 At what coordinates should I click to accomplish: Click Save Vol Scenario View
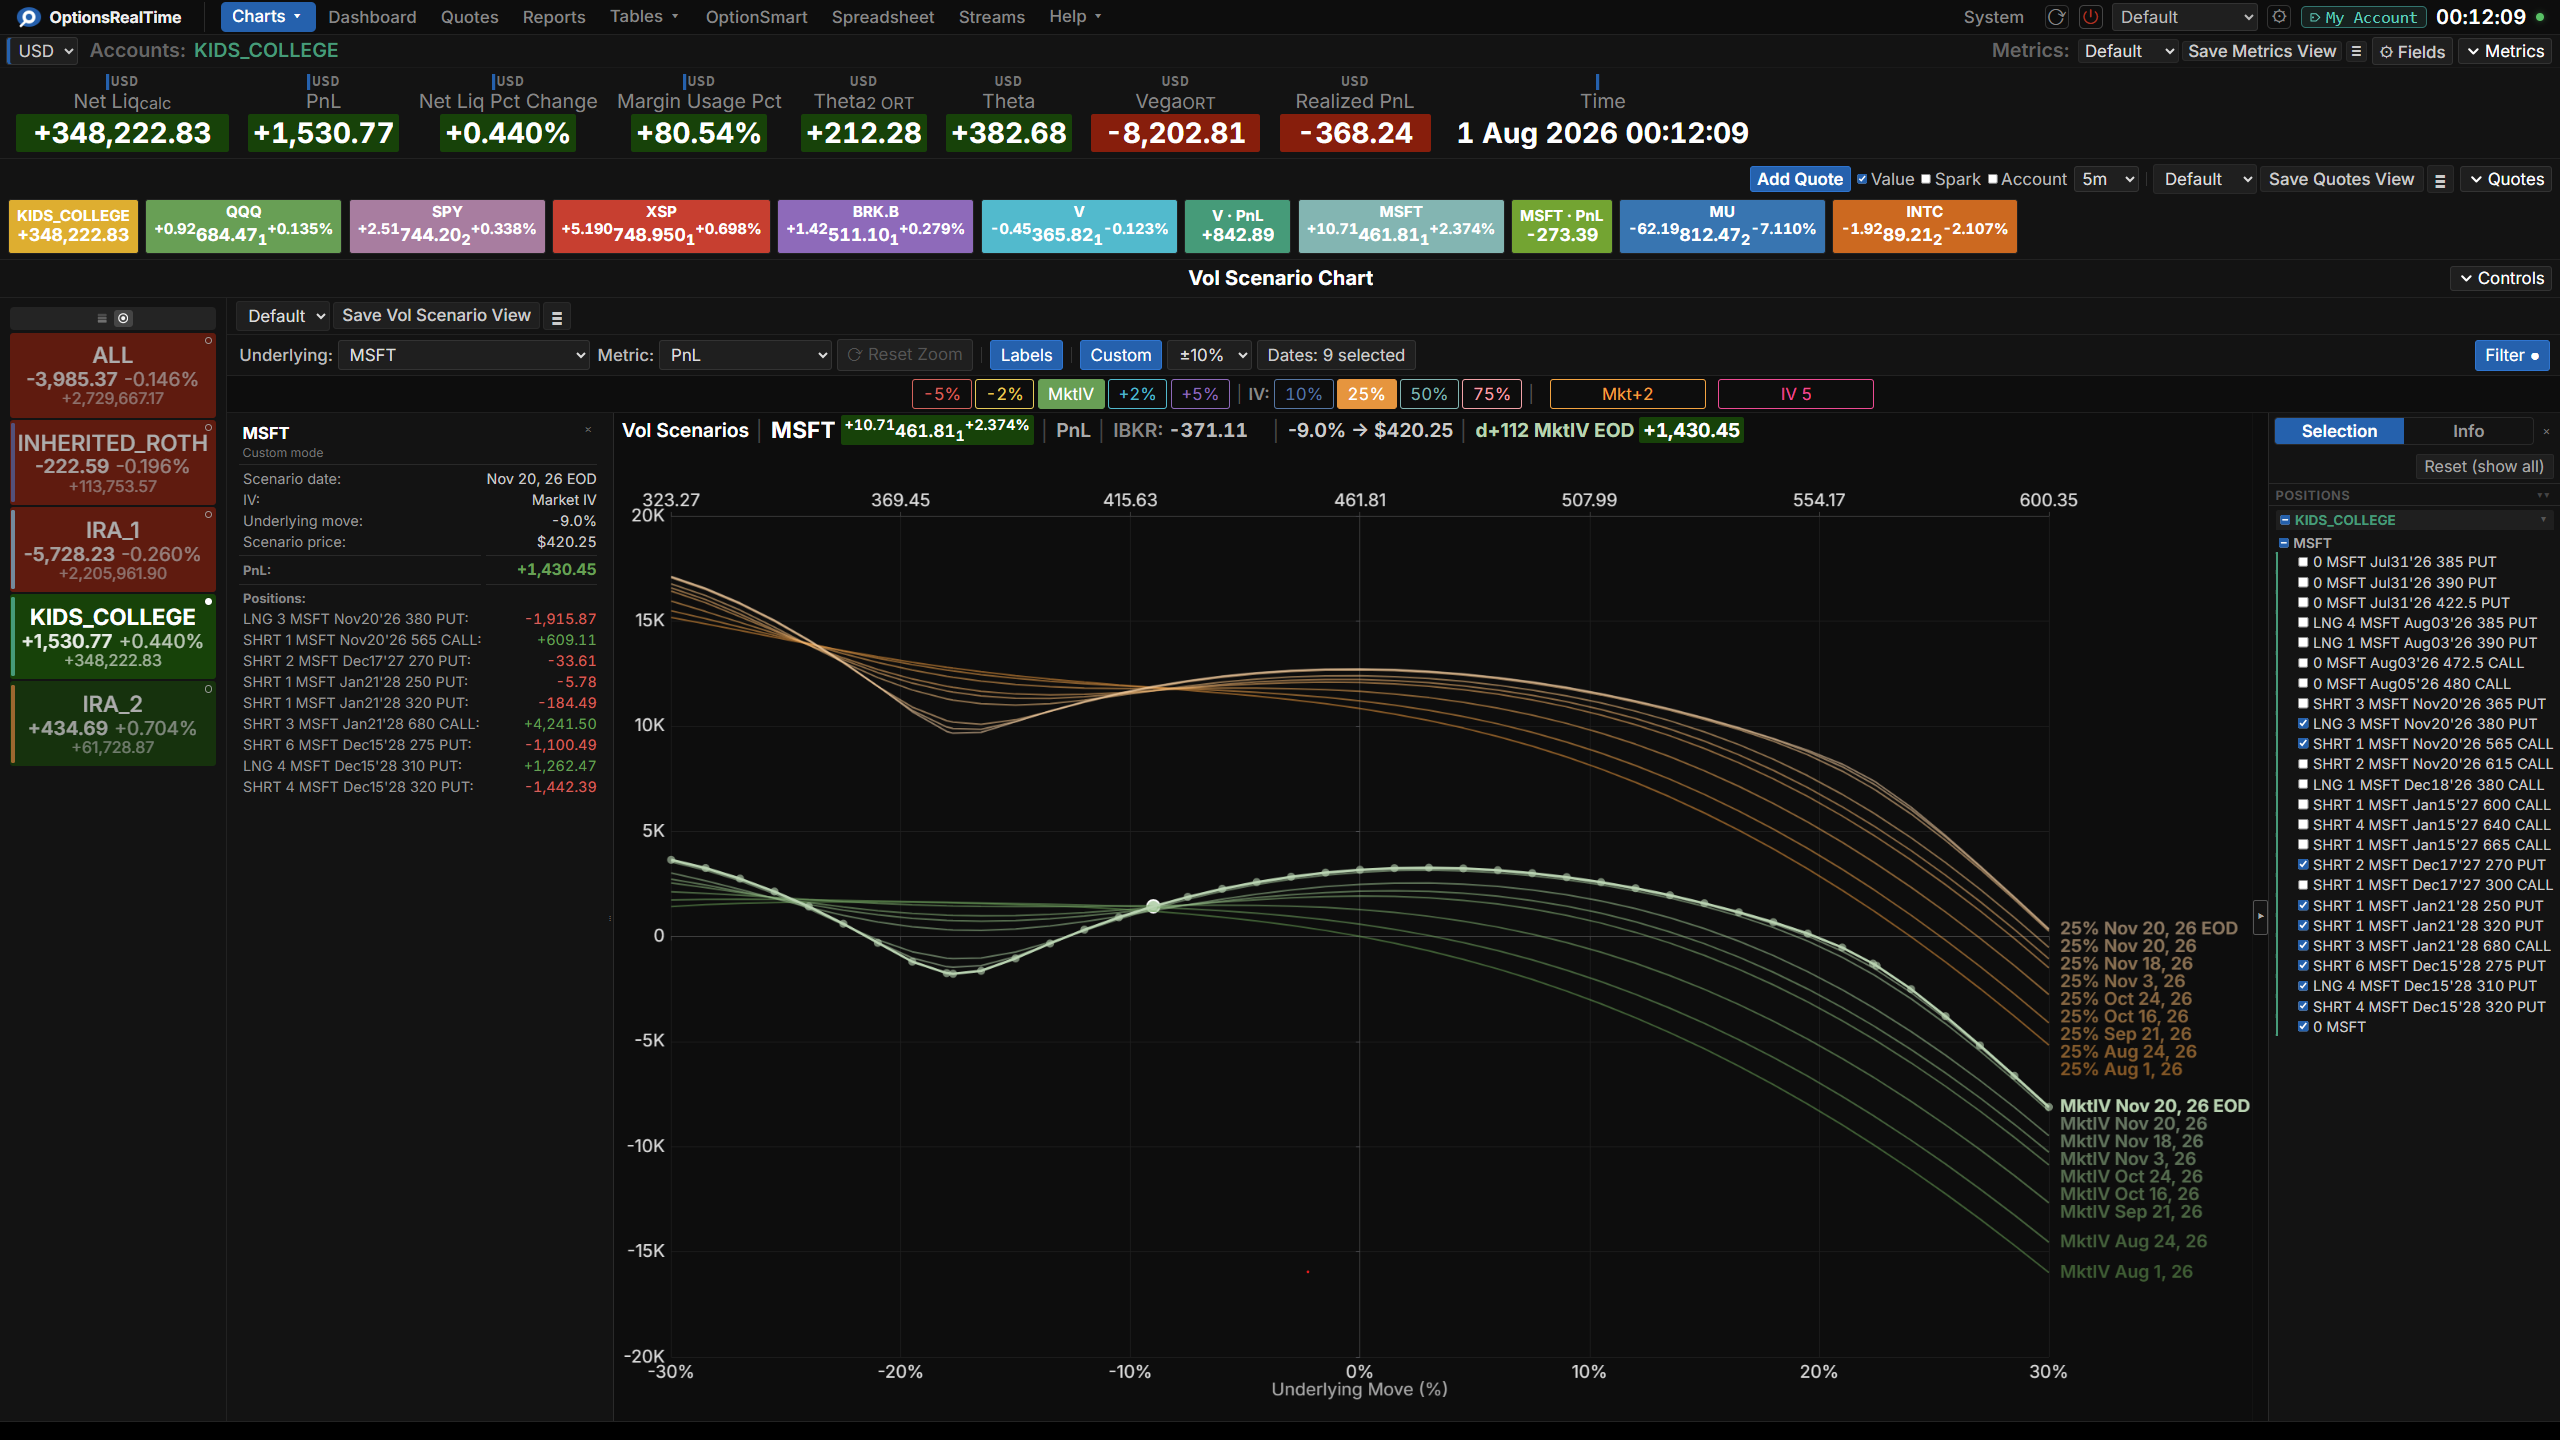pos(436,316)
